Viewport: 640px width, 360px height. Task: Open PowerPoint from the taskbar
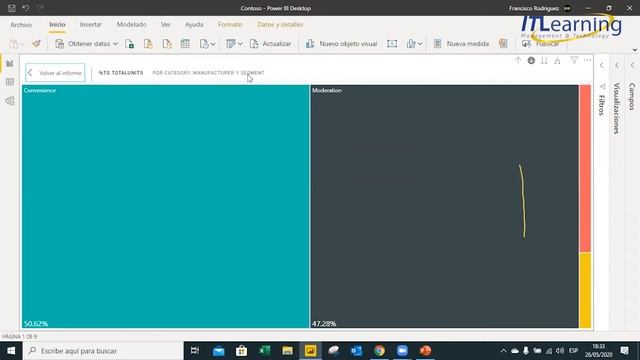(425, 351)
